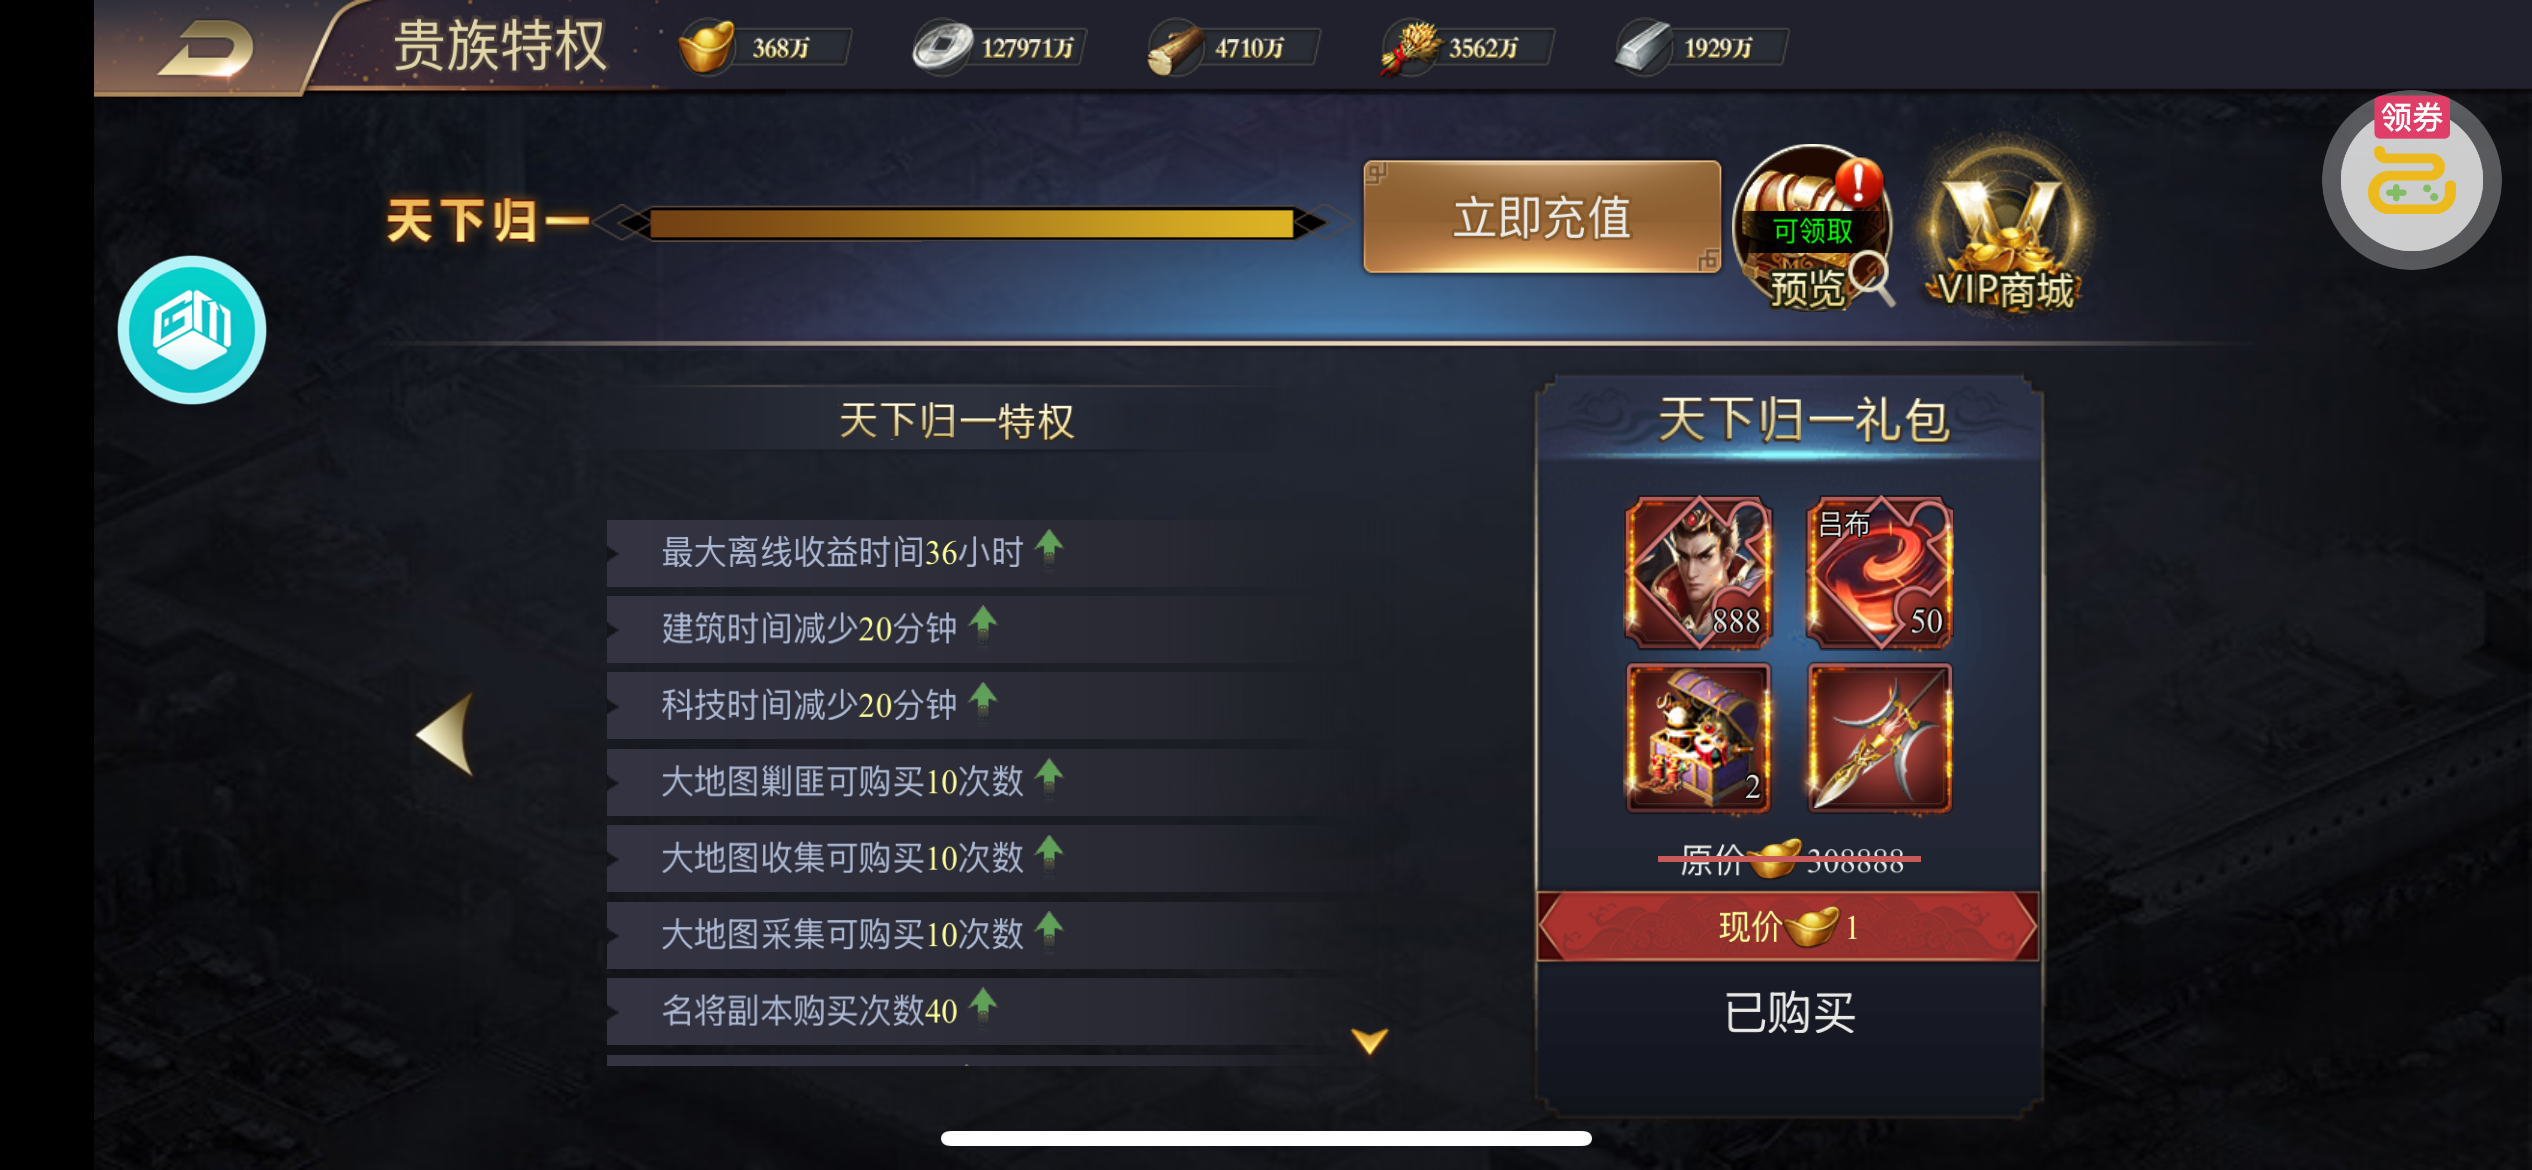Click the 天下归一 VIP progress bar
The image size is (2532, 1170).
(x=971, y=223)
